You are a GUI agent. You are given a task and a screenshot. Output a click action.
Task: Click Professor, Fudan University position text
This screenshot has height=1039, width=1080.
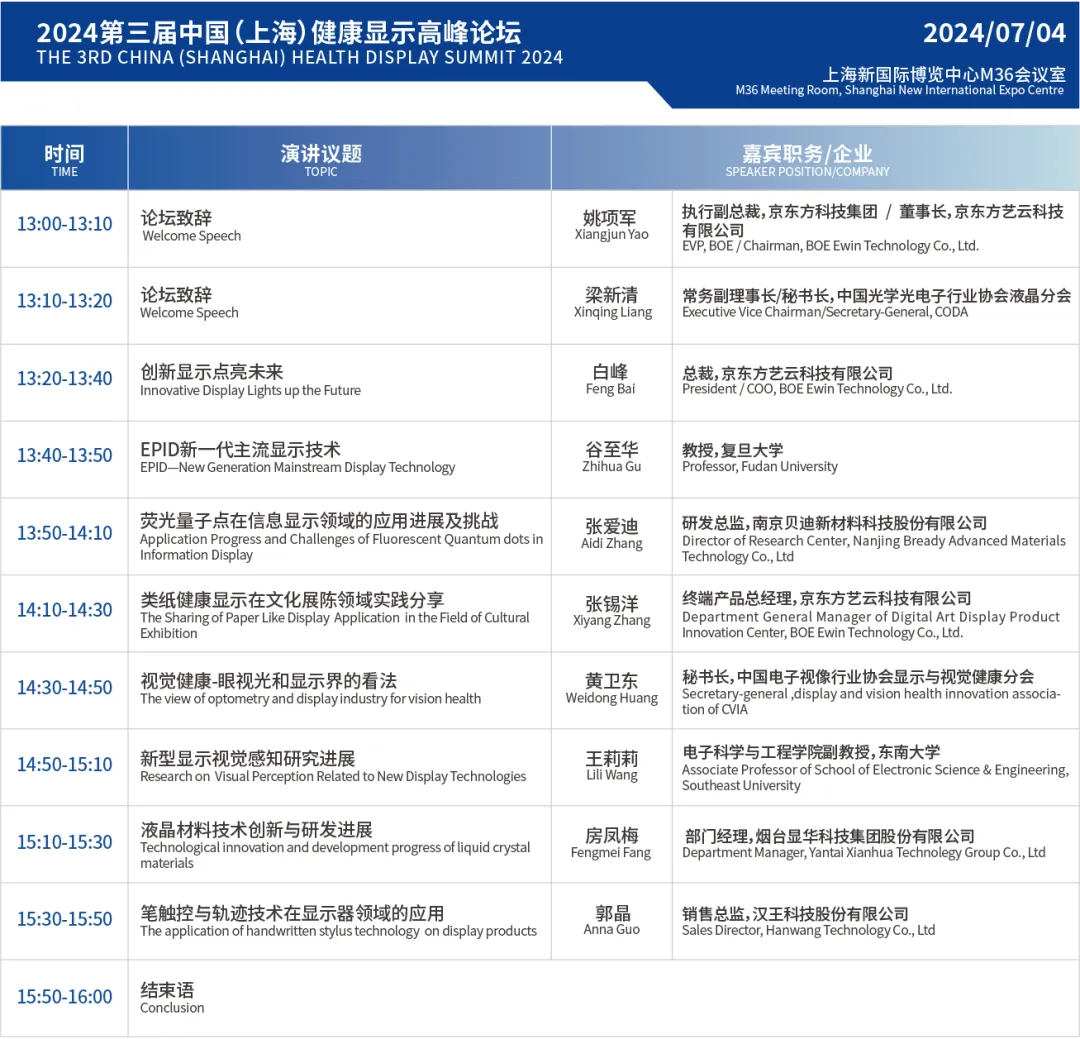coord(760,457)
